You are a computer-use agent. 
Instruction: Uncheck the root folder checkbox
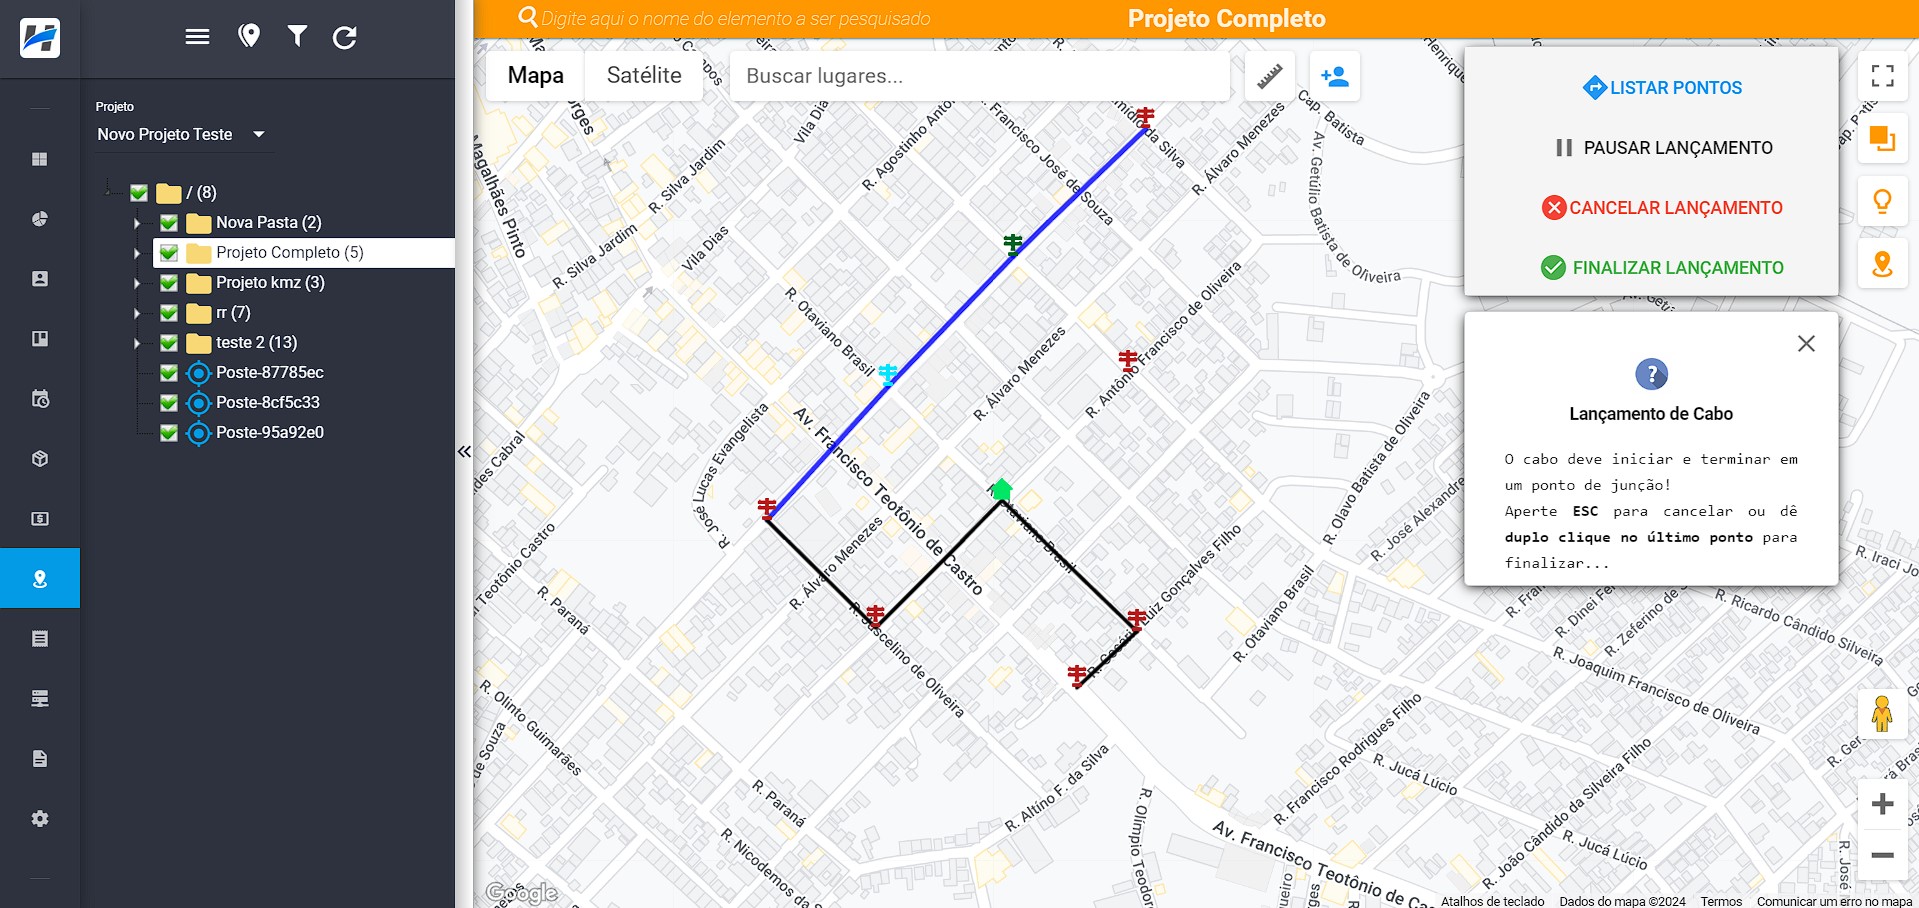pos(139,193)
